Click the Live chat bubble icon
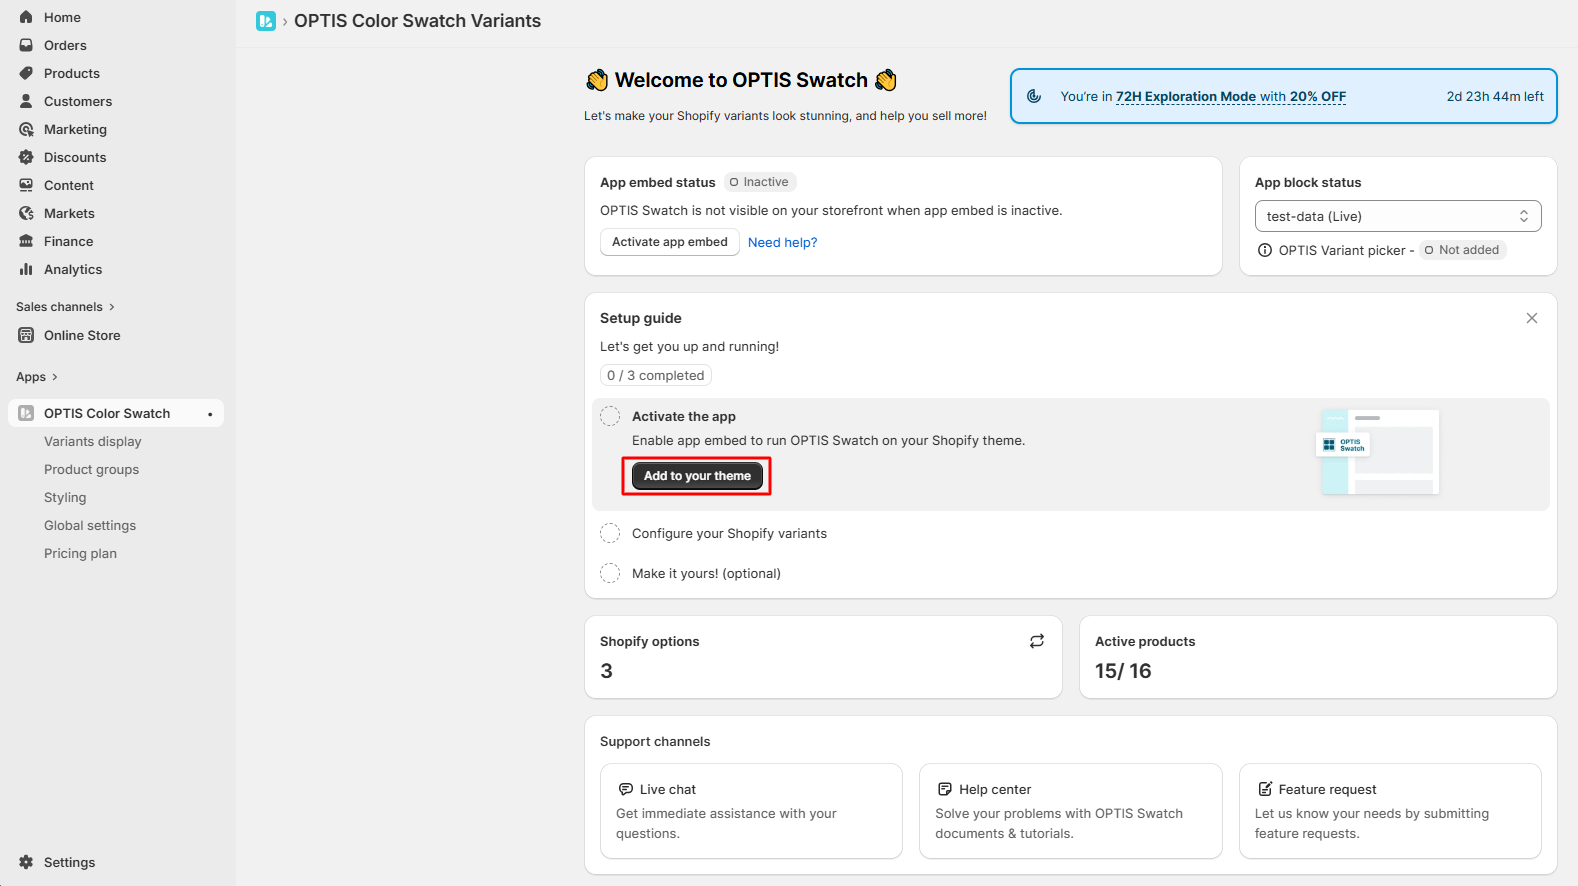The width and height of the screenshot is (1578, 886). click(x=626, y=789)
